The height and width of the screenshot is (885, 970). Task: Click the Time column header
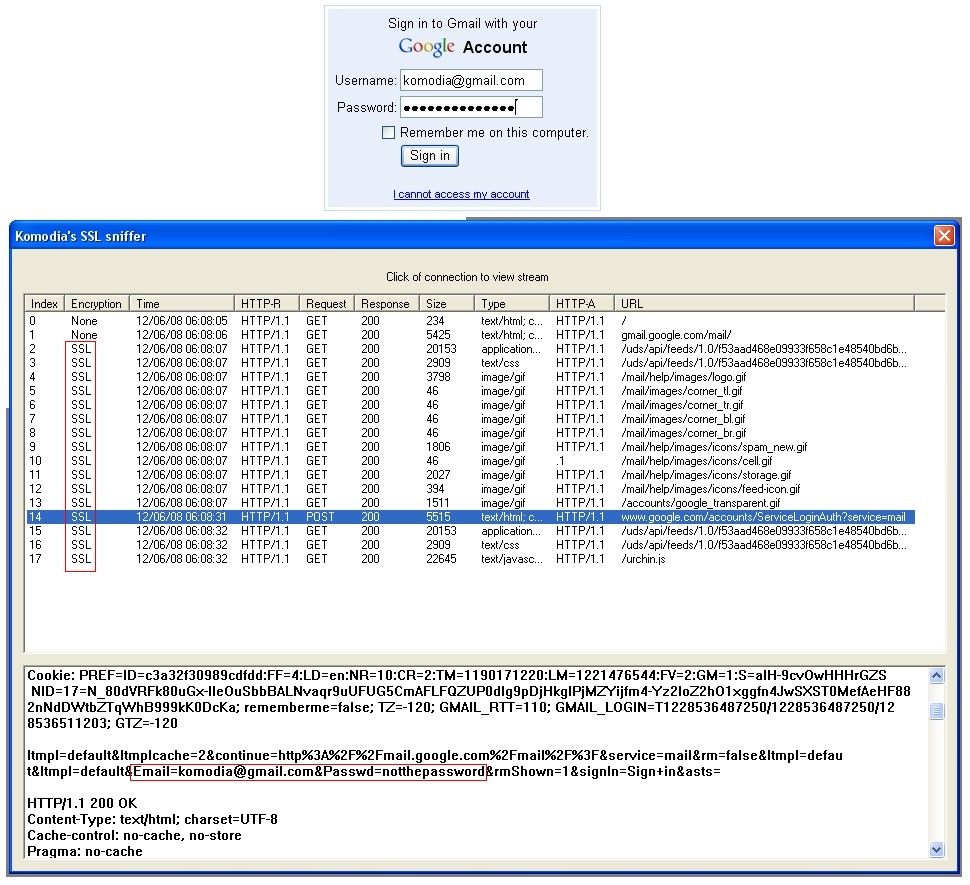tap(180, 304)
